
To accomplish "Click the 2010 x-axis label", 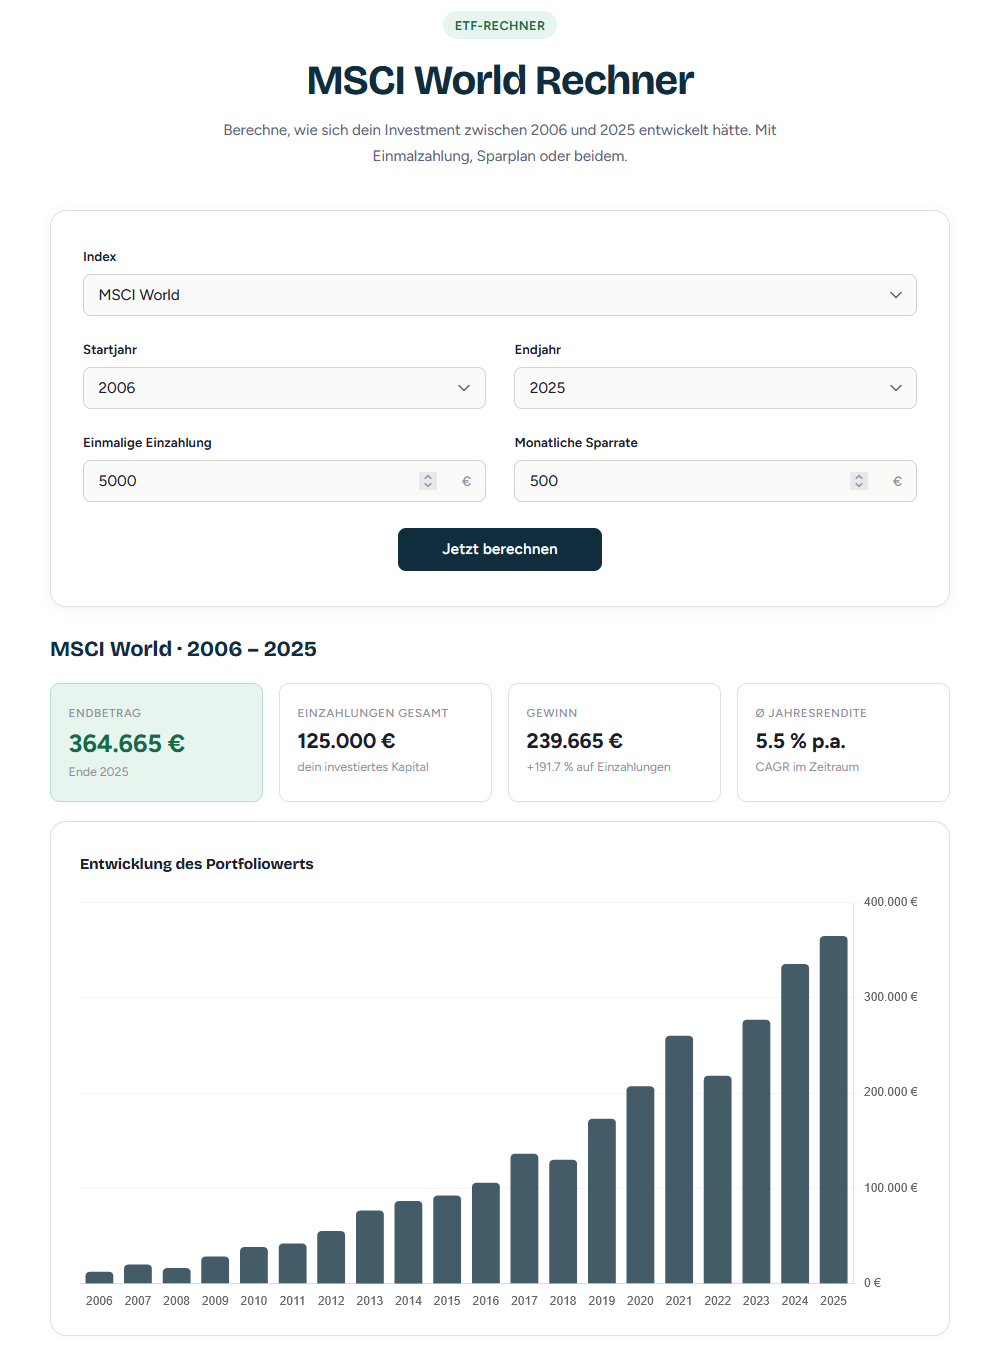I will click(x=254, y=1301).
